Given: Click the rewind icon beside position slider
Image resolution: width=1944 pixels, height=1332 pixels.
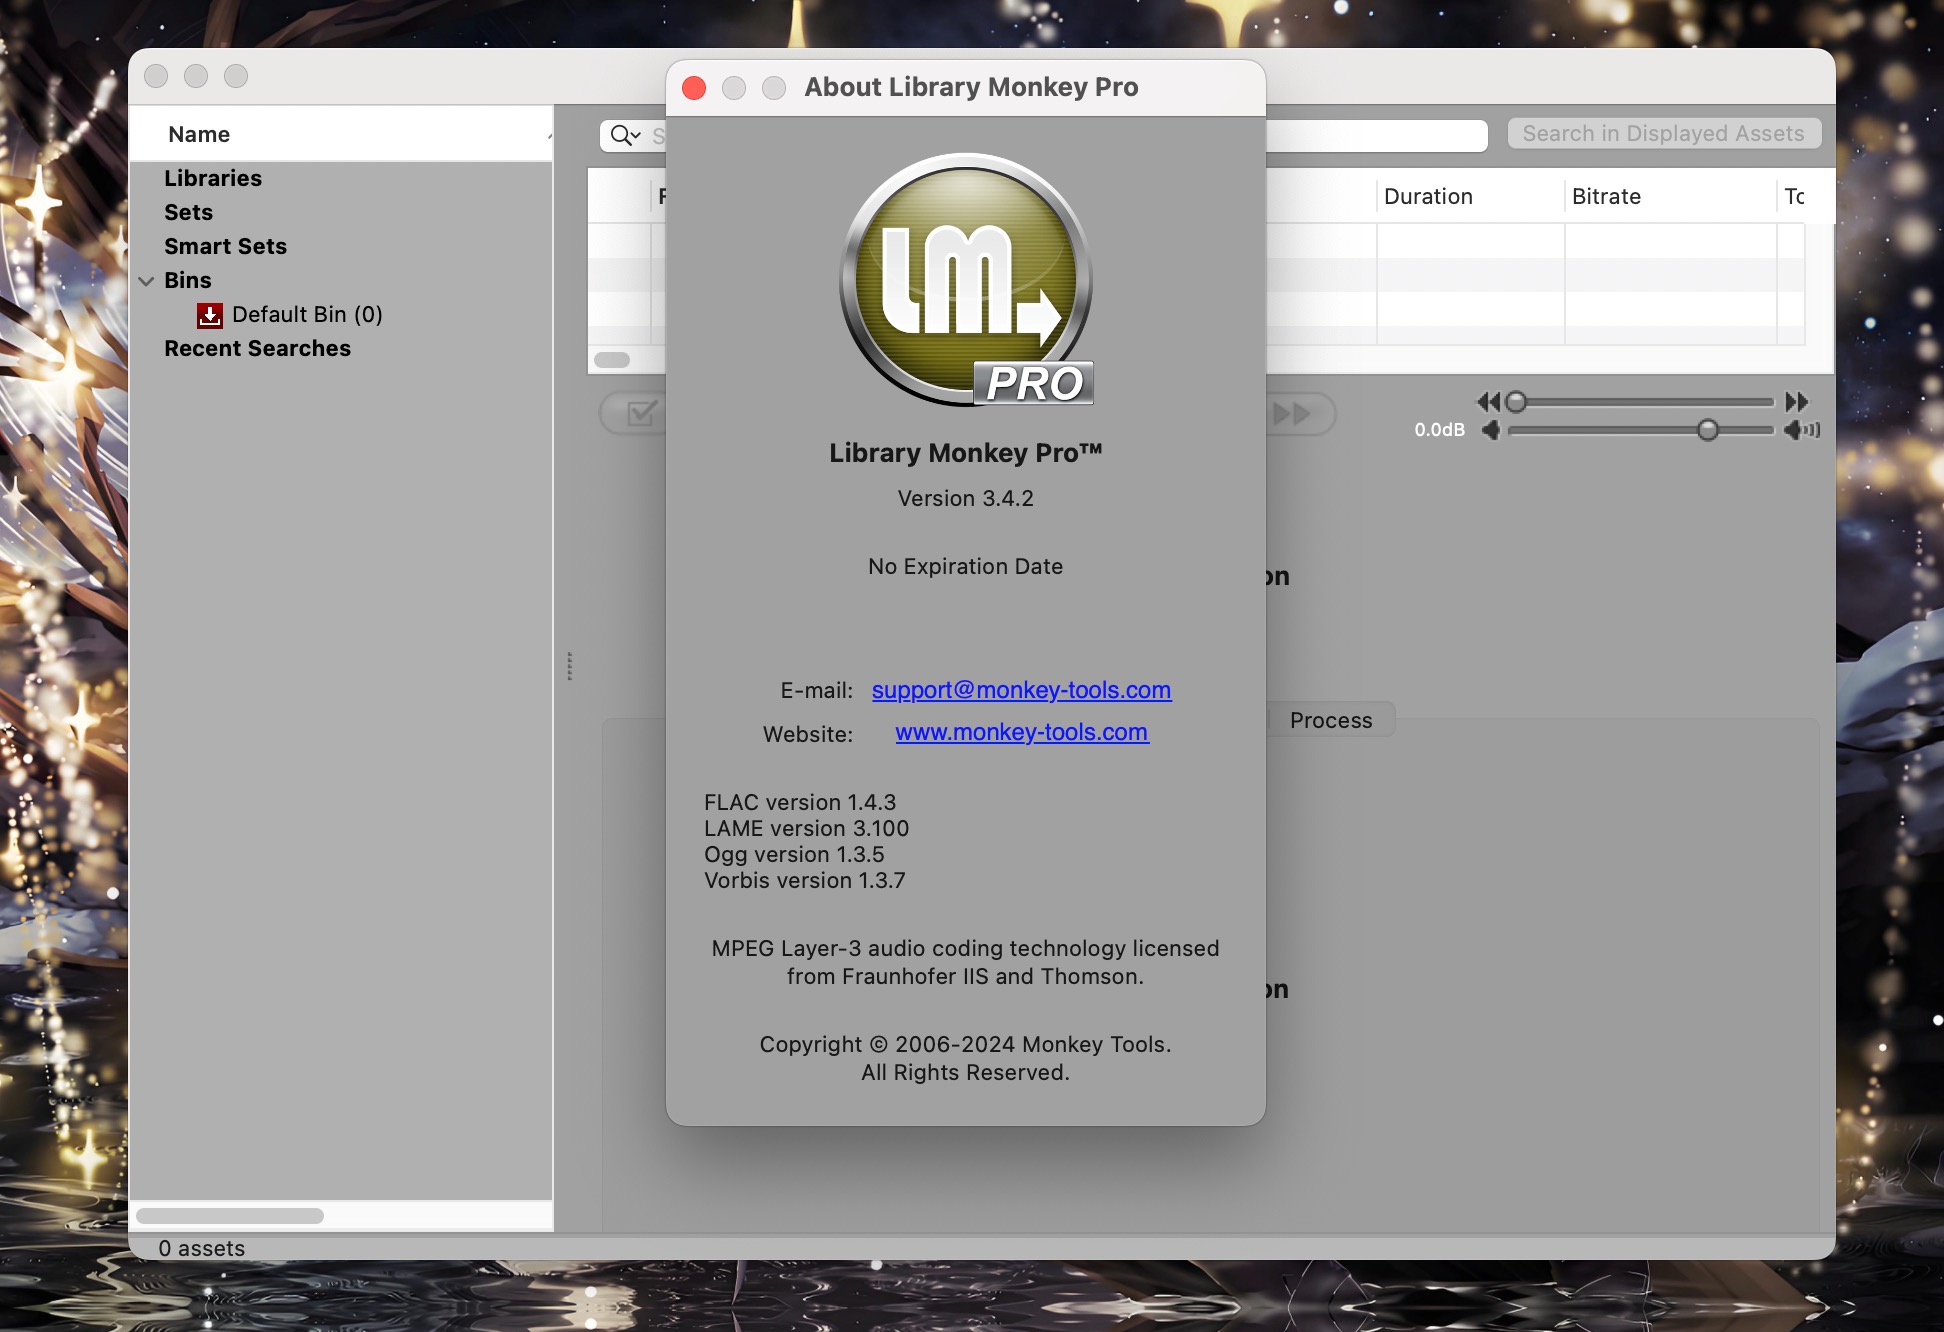Looking at the screenshot, I should point(1488,402).
